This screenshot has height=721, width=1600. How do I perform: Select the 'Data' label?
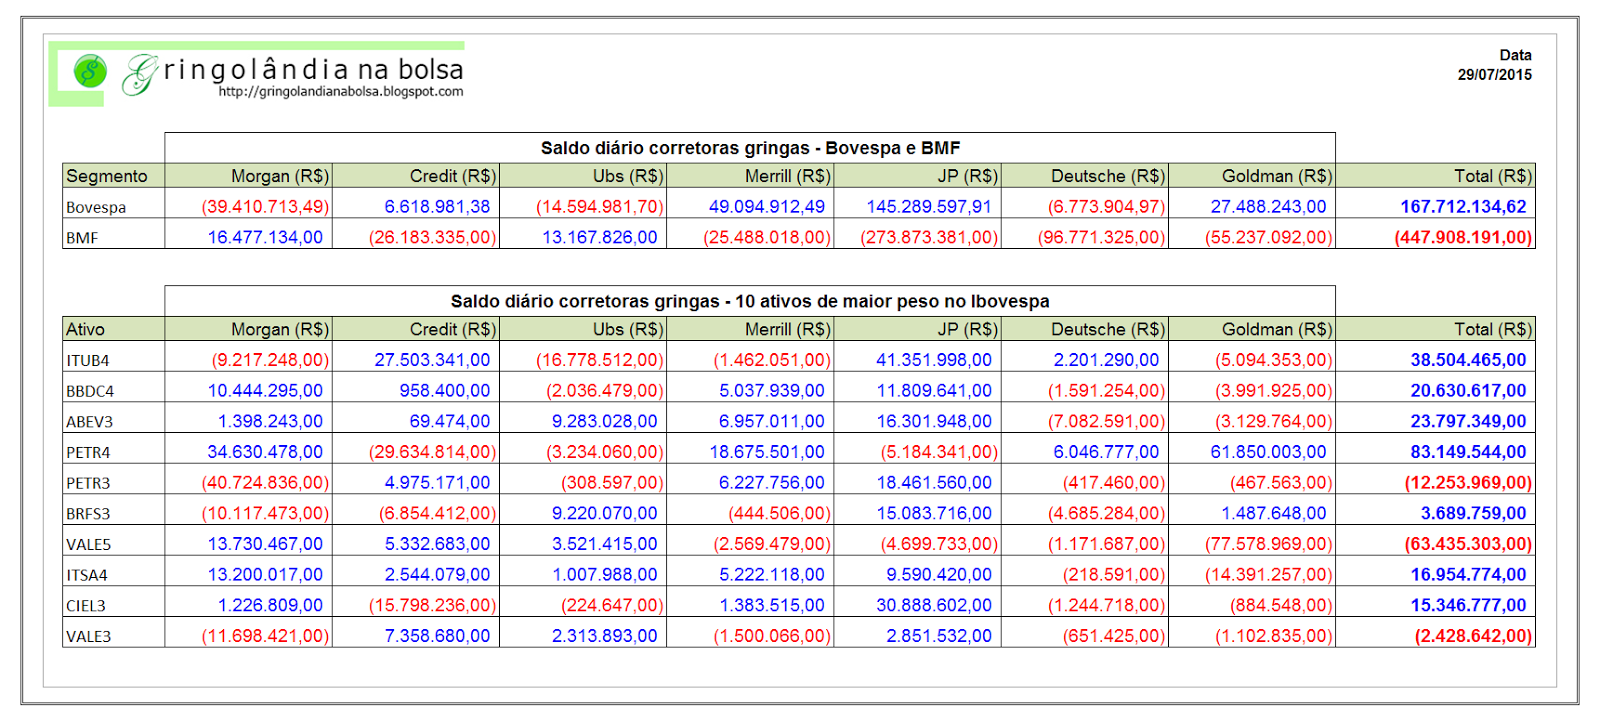coord(1515,56)
